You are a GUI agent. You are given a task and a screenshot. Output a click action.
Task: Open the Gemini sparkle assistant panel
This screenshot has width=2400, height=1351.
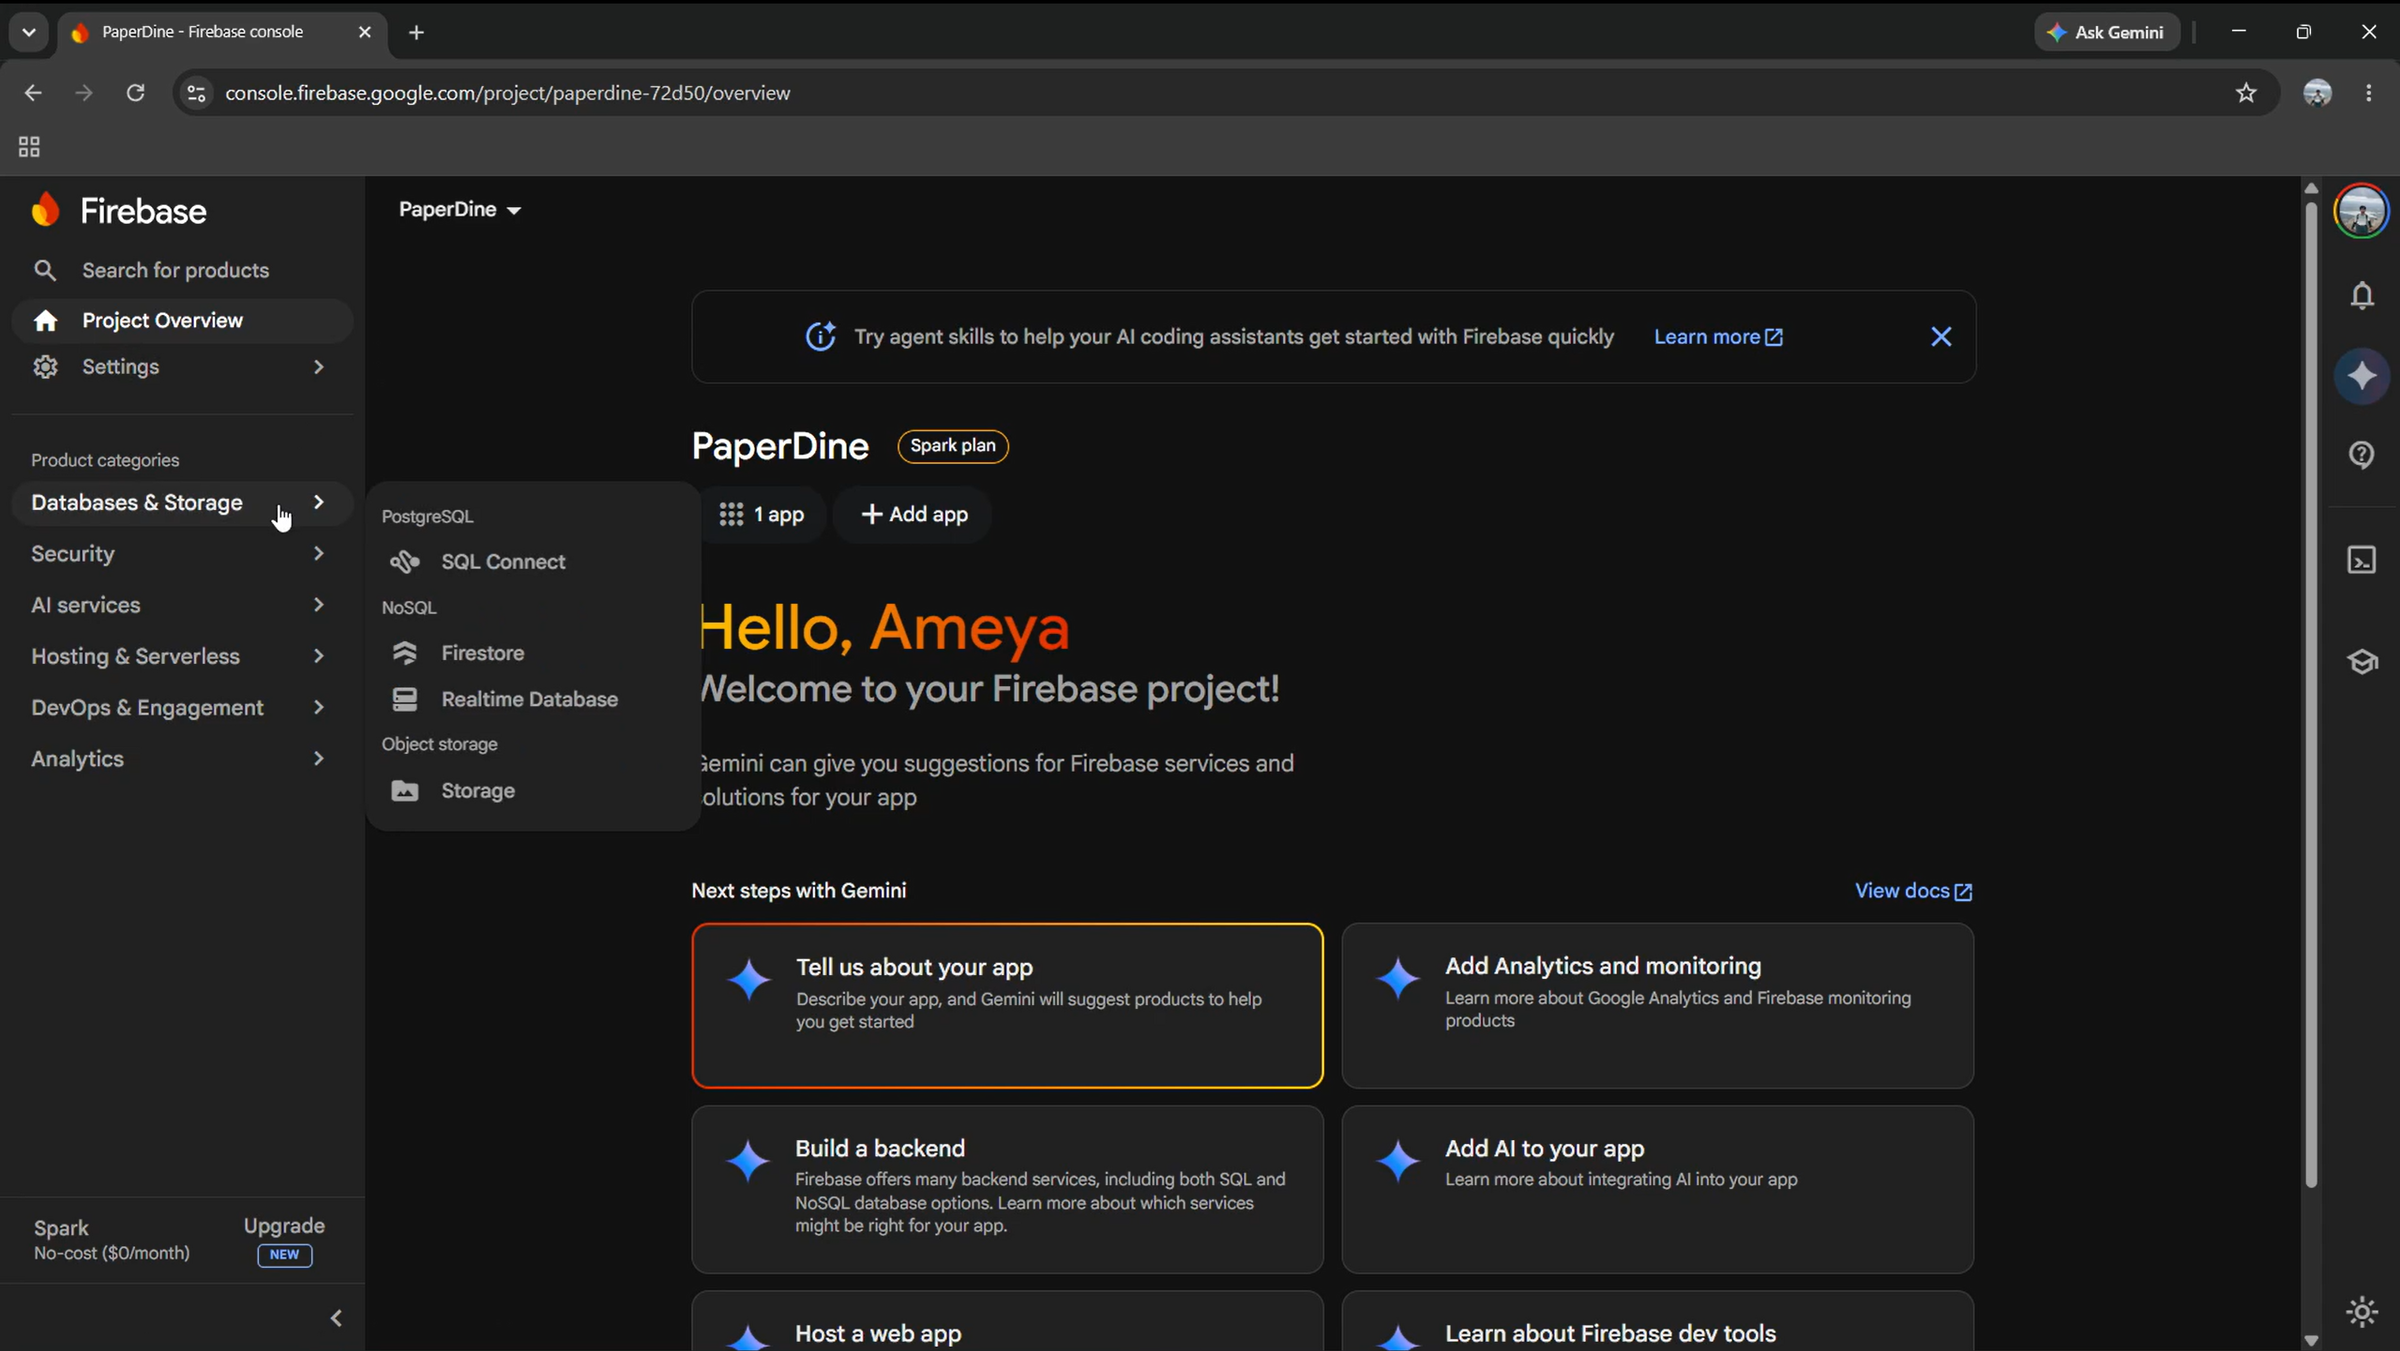pos(2362,376)
